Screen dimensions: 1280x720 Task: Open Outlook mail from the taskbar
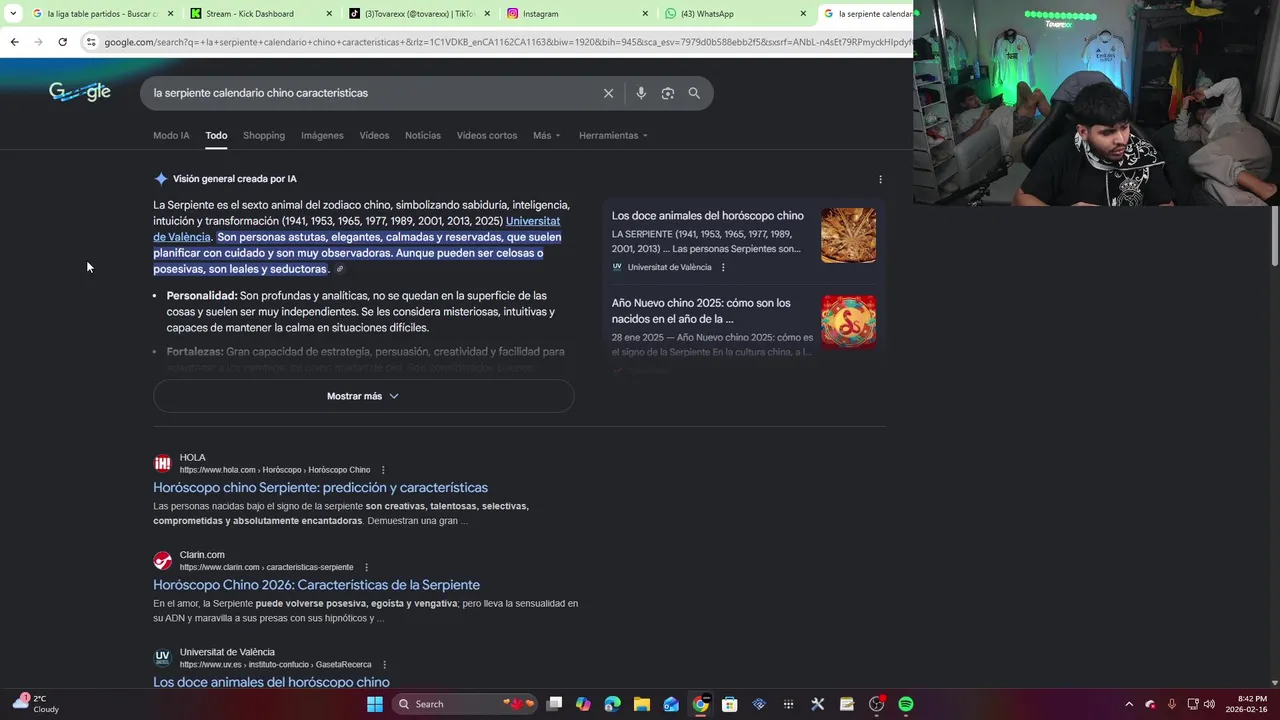(671, 704)
